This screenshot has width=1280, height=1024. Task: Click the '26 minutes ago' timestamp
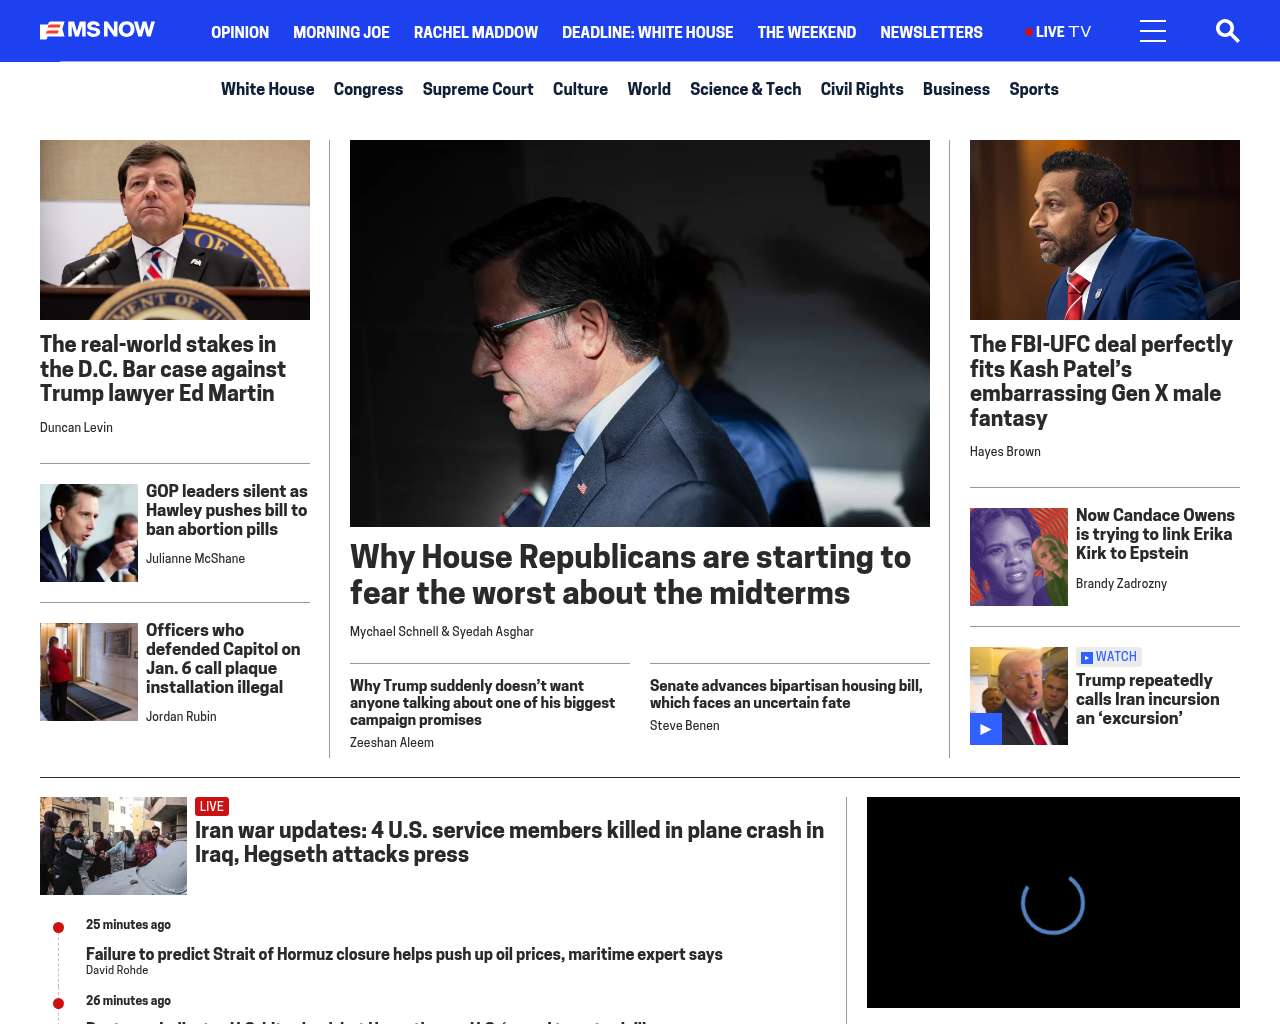pyautogui.click(x=128, y=1000)
